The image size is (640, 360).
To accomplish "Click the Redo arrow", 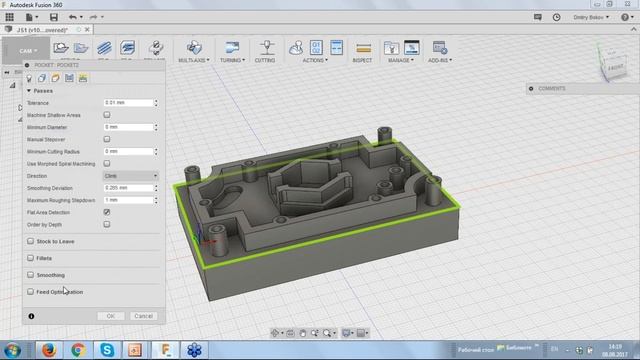I will 93,17.
